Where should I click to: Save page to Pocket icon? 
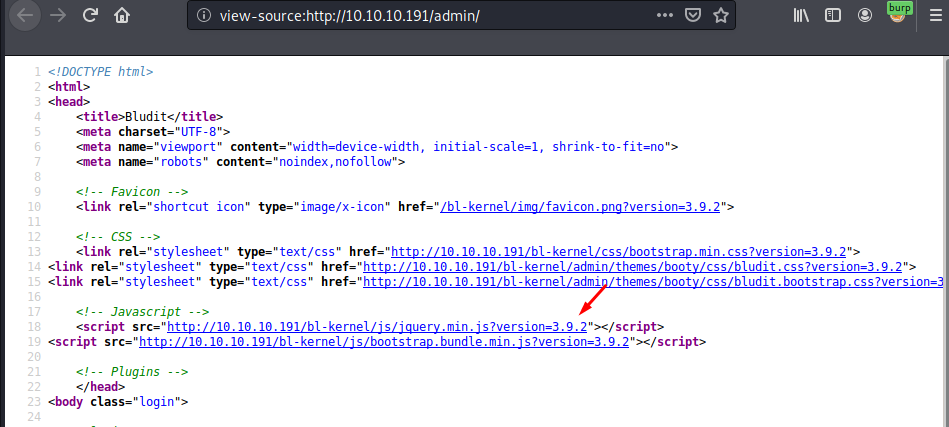point(692,16)
